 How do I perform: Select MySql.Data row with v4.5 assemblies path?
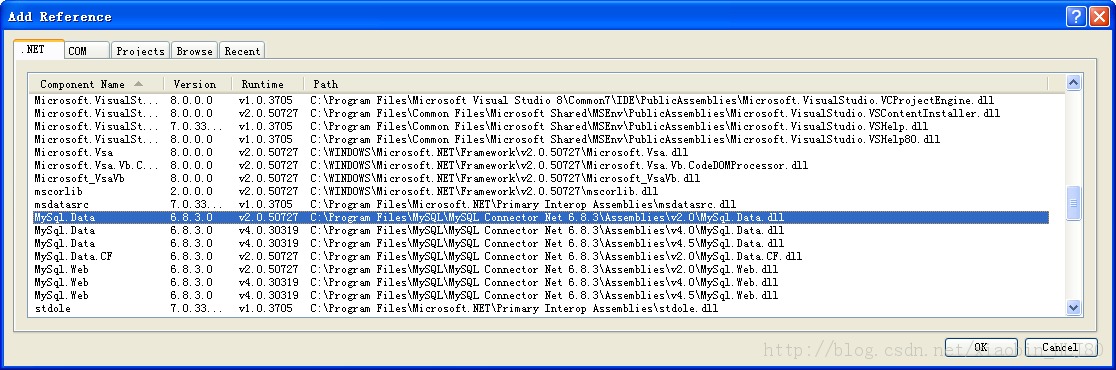(541, 243)
